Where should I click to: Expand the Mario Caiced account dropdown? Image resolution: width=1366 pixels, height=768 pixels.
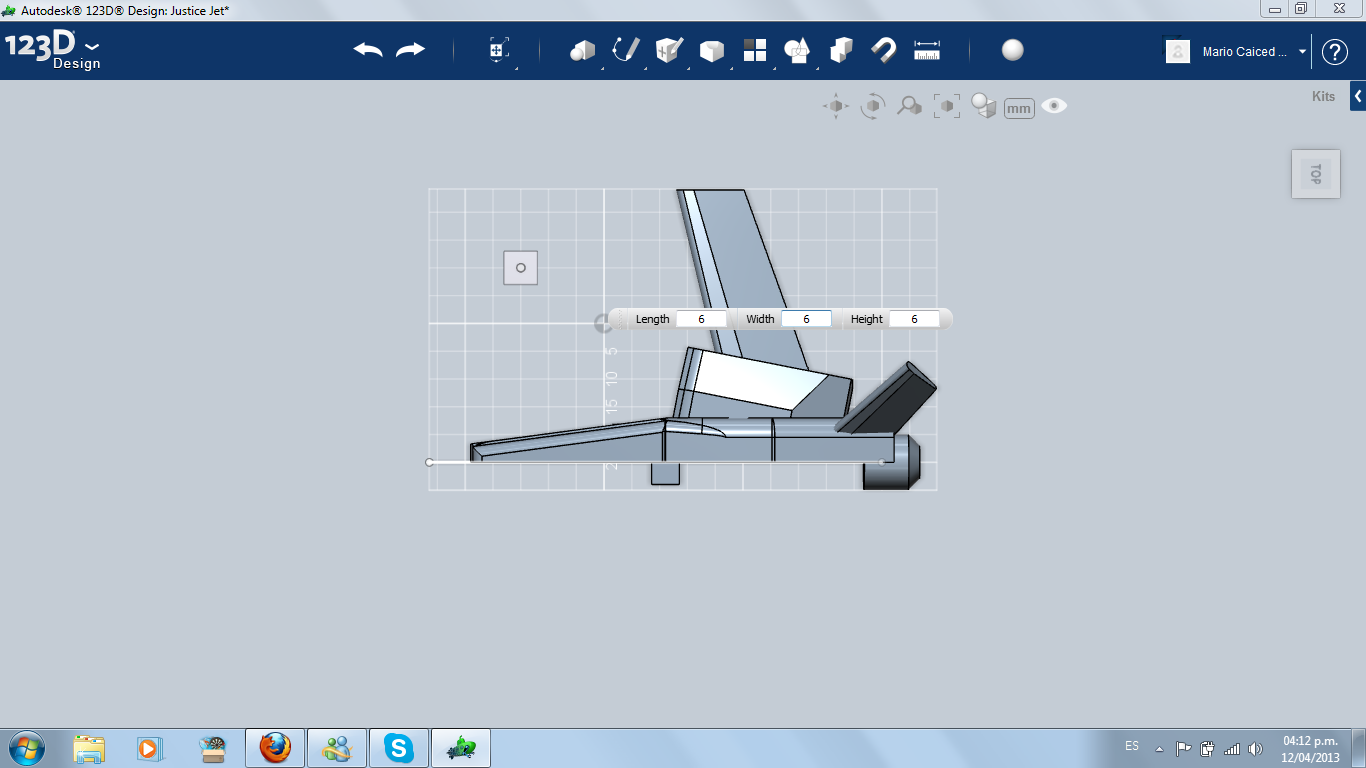[1302, 52]
